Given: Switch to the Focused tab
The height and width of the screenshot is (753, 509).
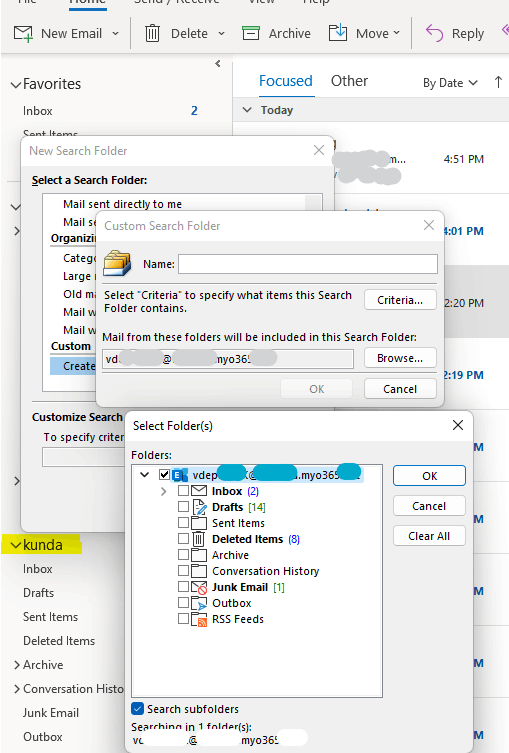Looking at the screenshot, I should tap(286, 81).
